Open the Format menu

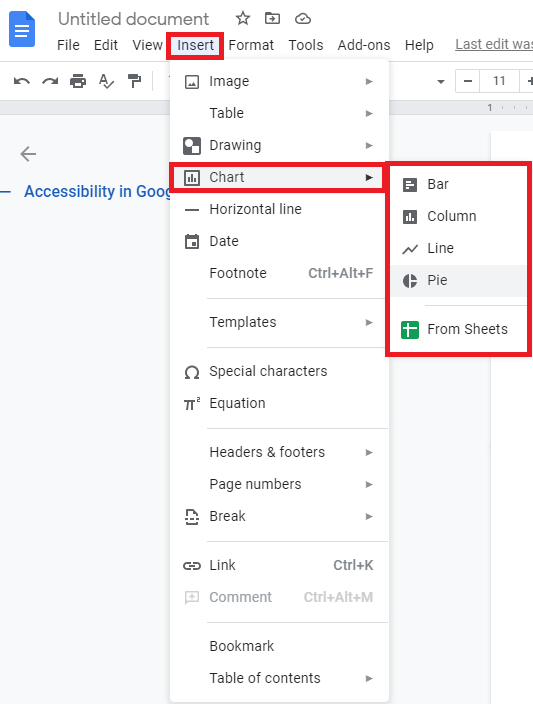[251, 45]
